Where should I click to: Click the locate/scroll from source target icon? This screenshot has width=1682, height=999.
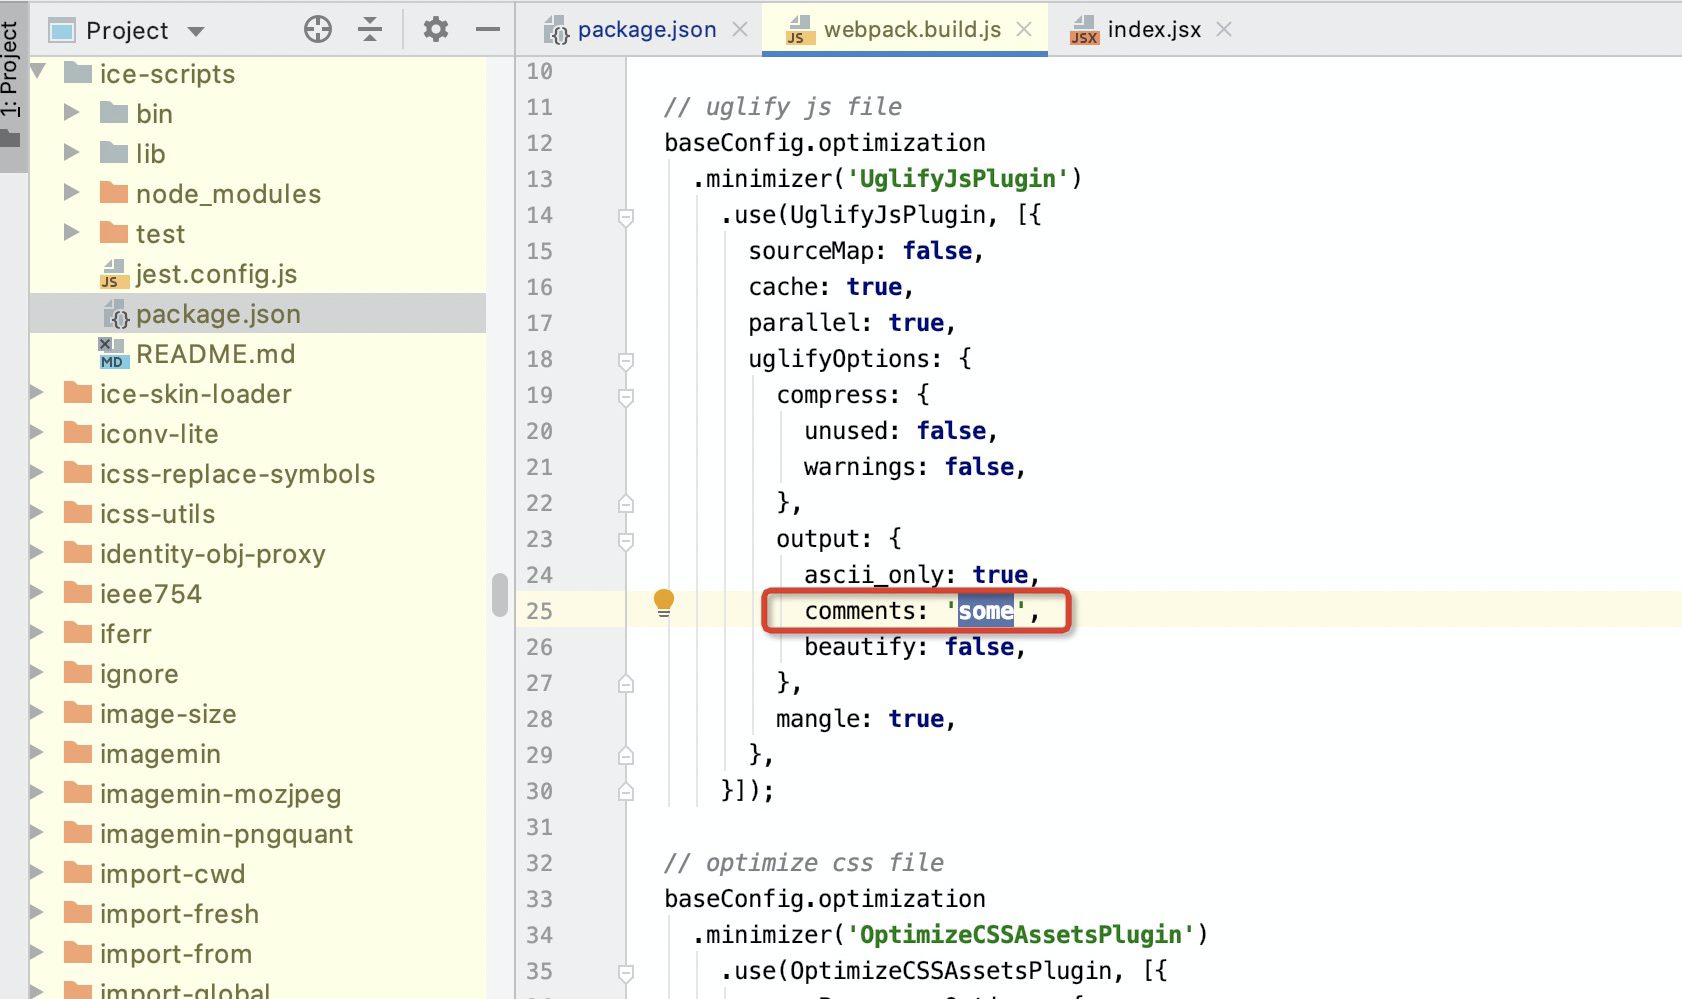click(318, 30)
